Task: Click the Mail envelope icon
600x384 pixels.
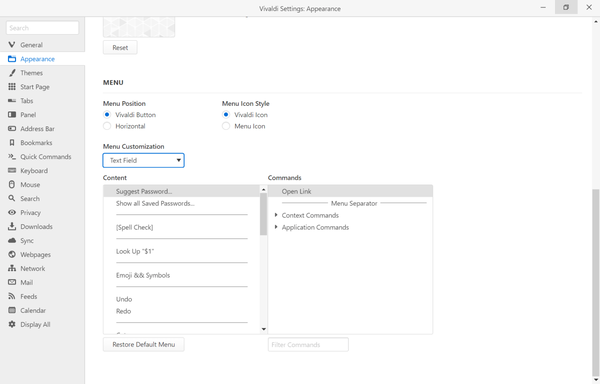Action: (x=12, y=282)
